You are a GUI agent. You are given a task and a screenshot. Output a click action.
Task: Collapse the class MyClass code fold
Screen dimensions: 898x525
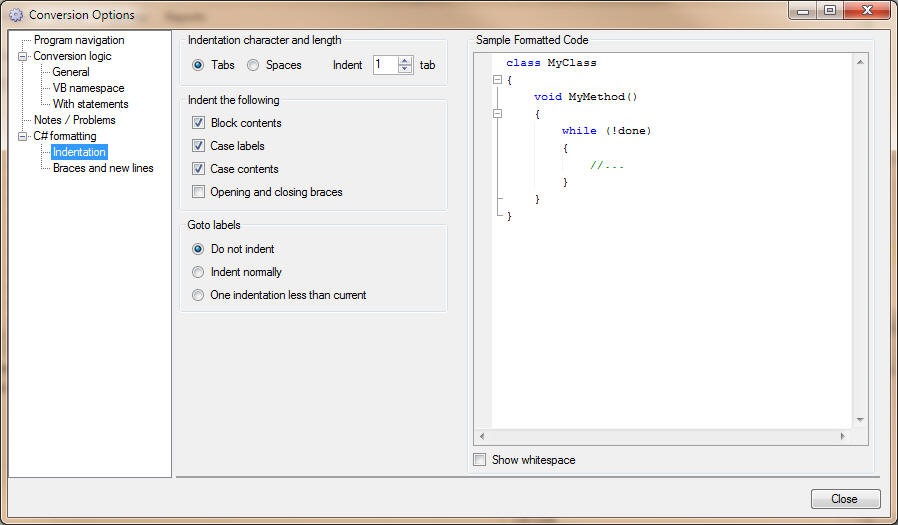point(497,80)
